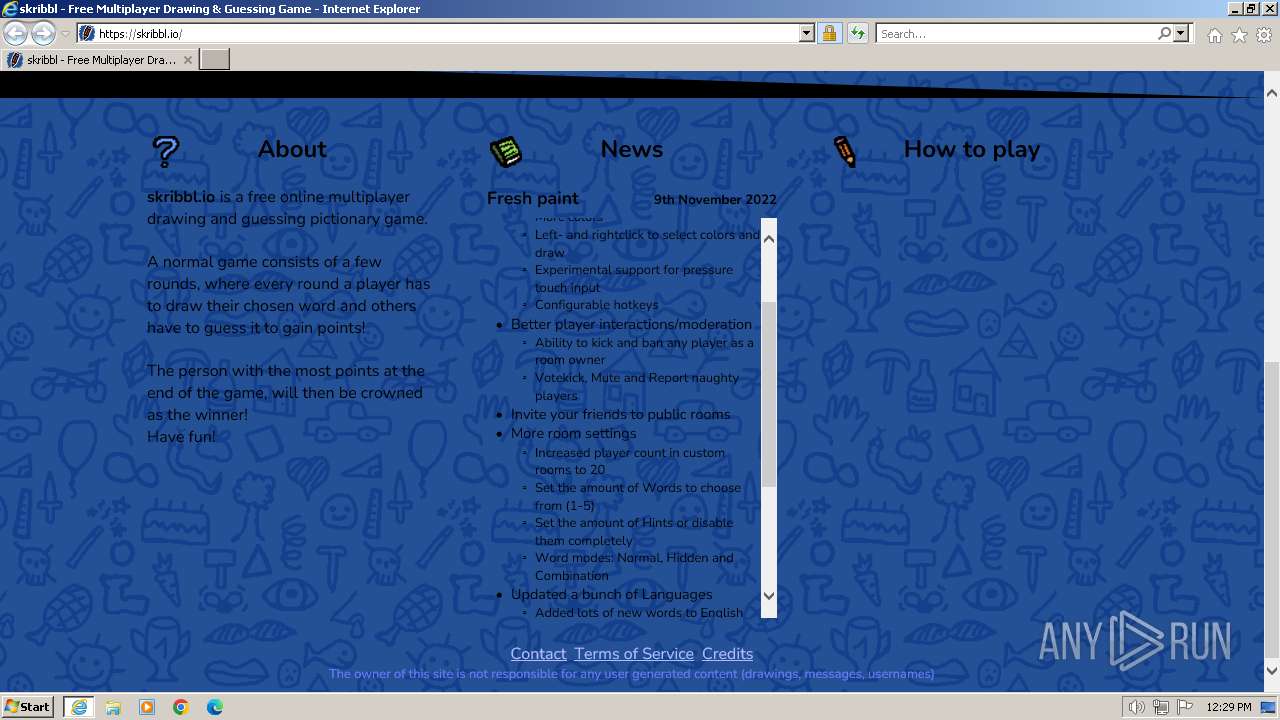Click the skribbl favicon in address bar
1280x720 pixels.
(87, 33)
